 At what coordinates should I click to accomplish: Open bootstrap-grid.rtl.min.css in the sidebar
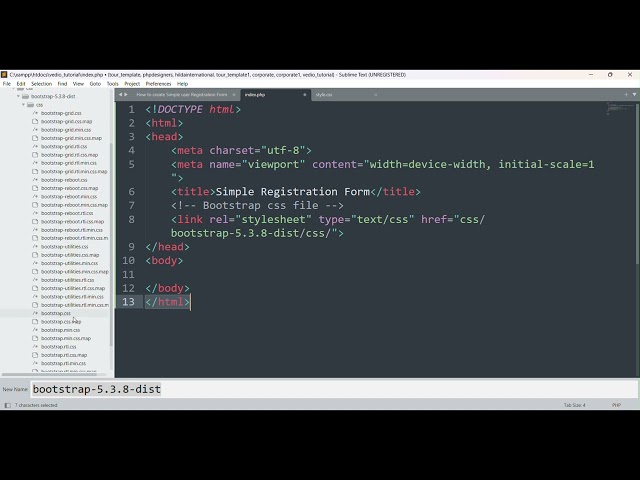69,163
